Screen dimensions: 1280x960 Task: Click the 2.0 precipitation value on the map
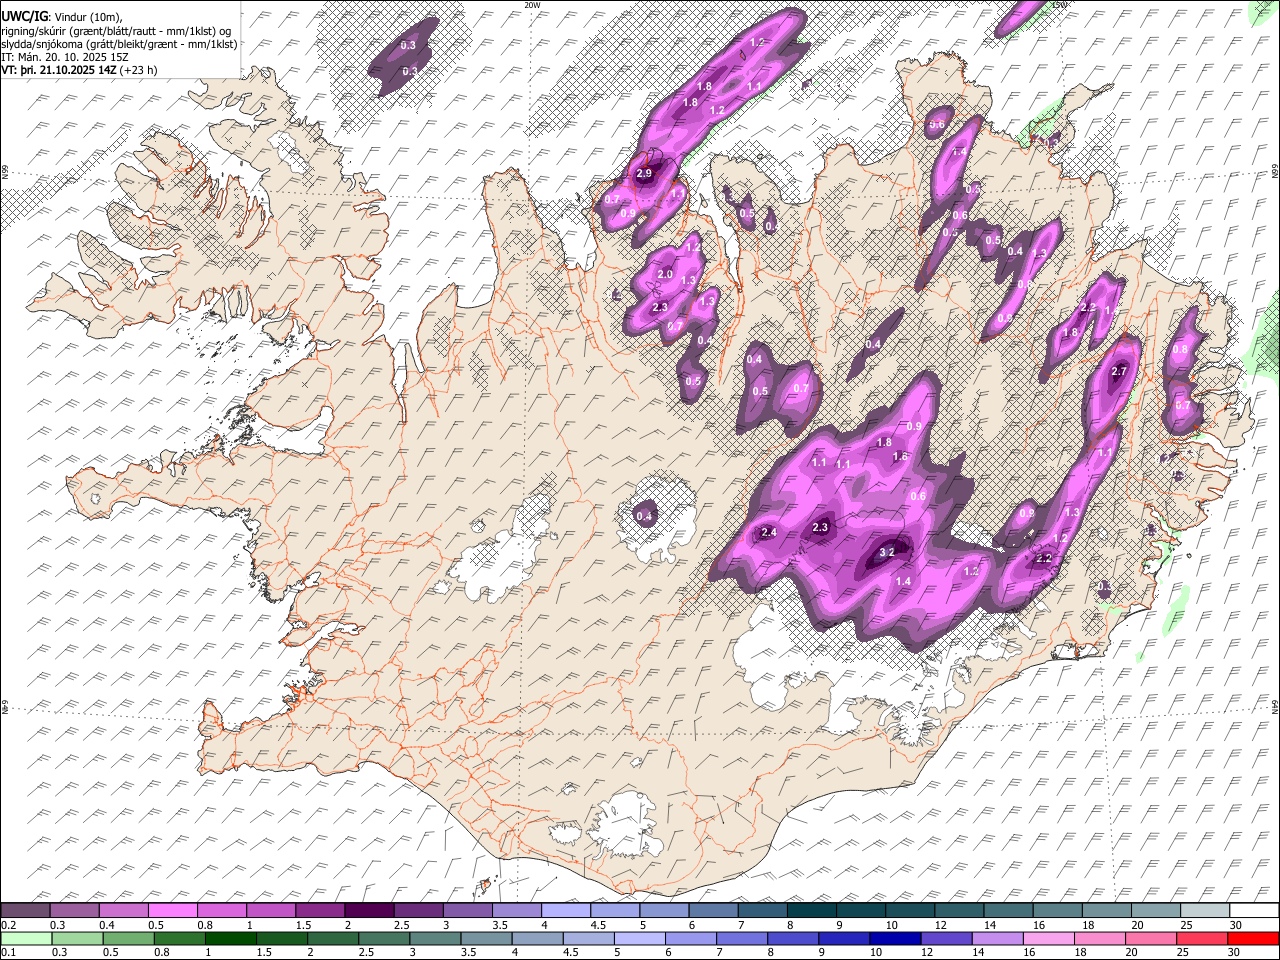click(665, 275)
